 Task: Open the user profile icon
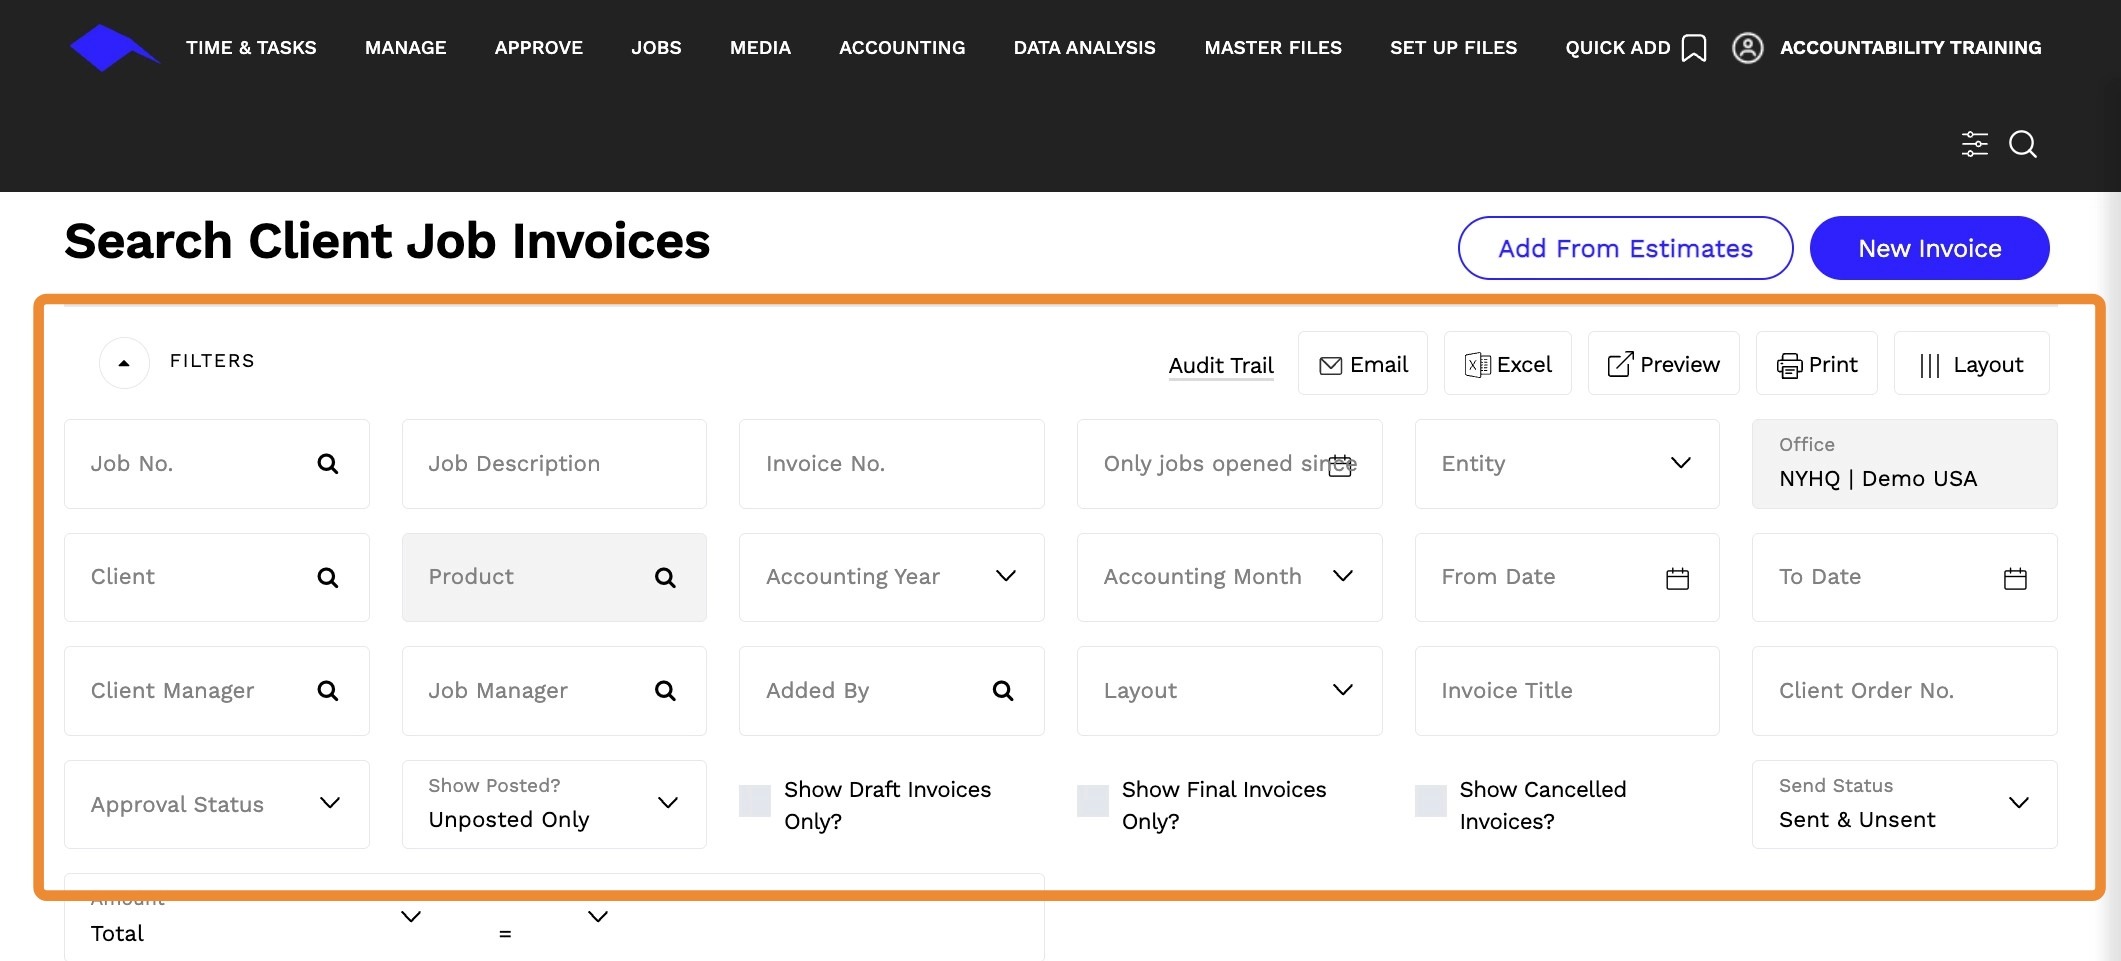1747,48
